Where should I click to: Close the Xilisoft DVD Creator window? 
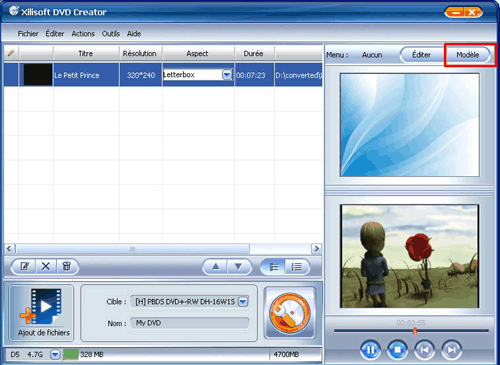pos(472,13)
